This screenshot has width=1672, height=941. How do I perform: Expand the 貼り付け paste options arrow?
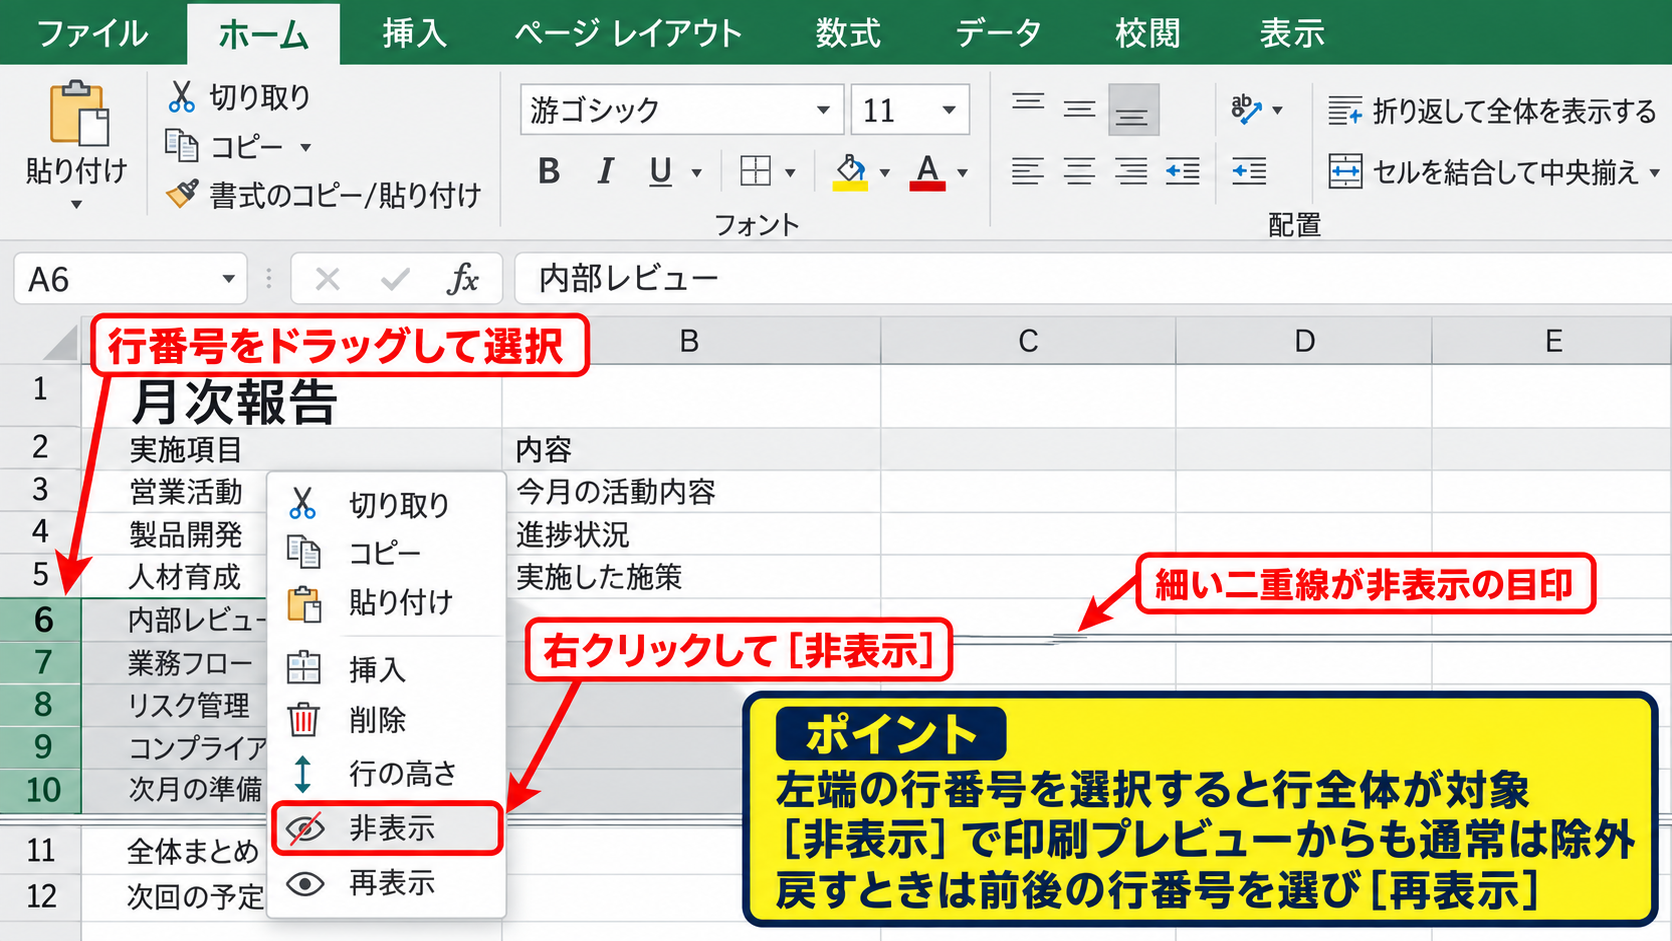[76, 205]
